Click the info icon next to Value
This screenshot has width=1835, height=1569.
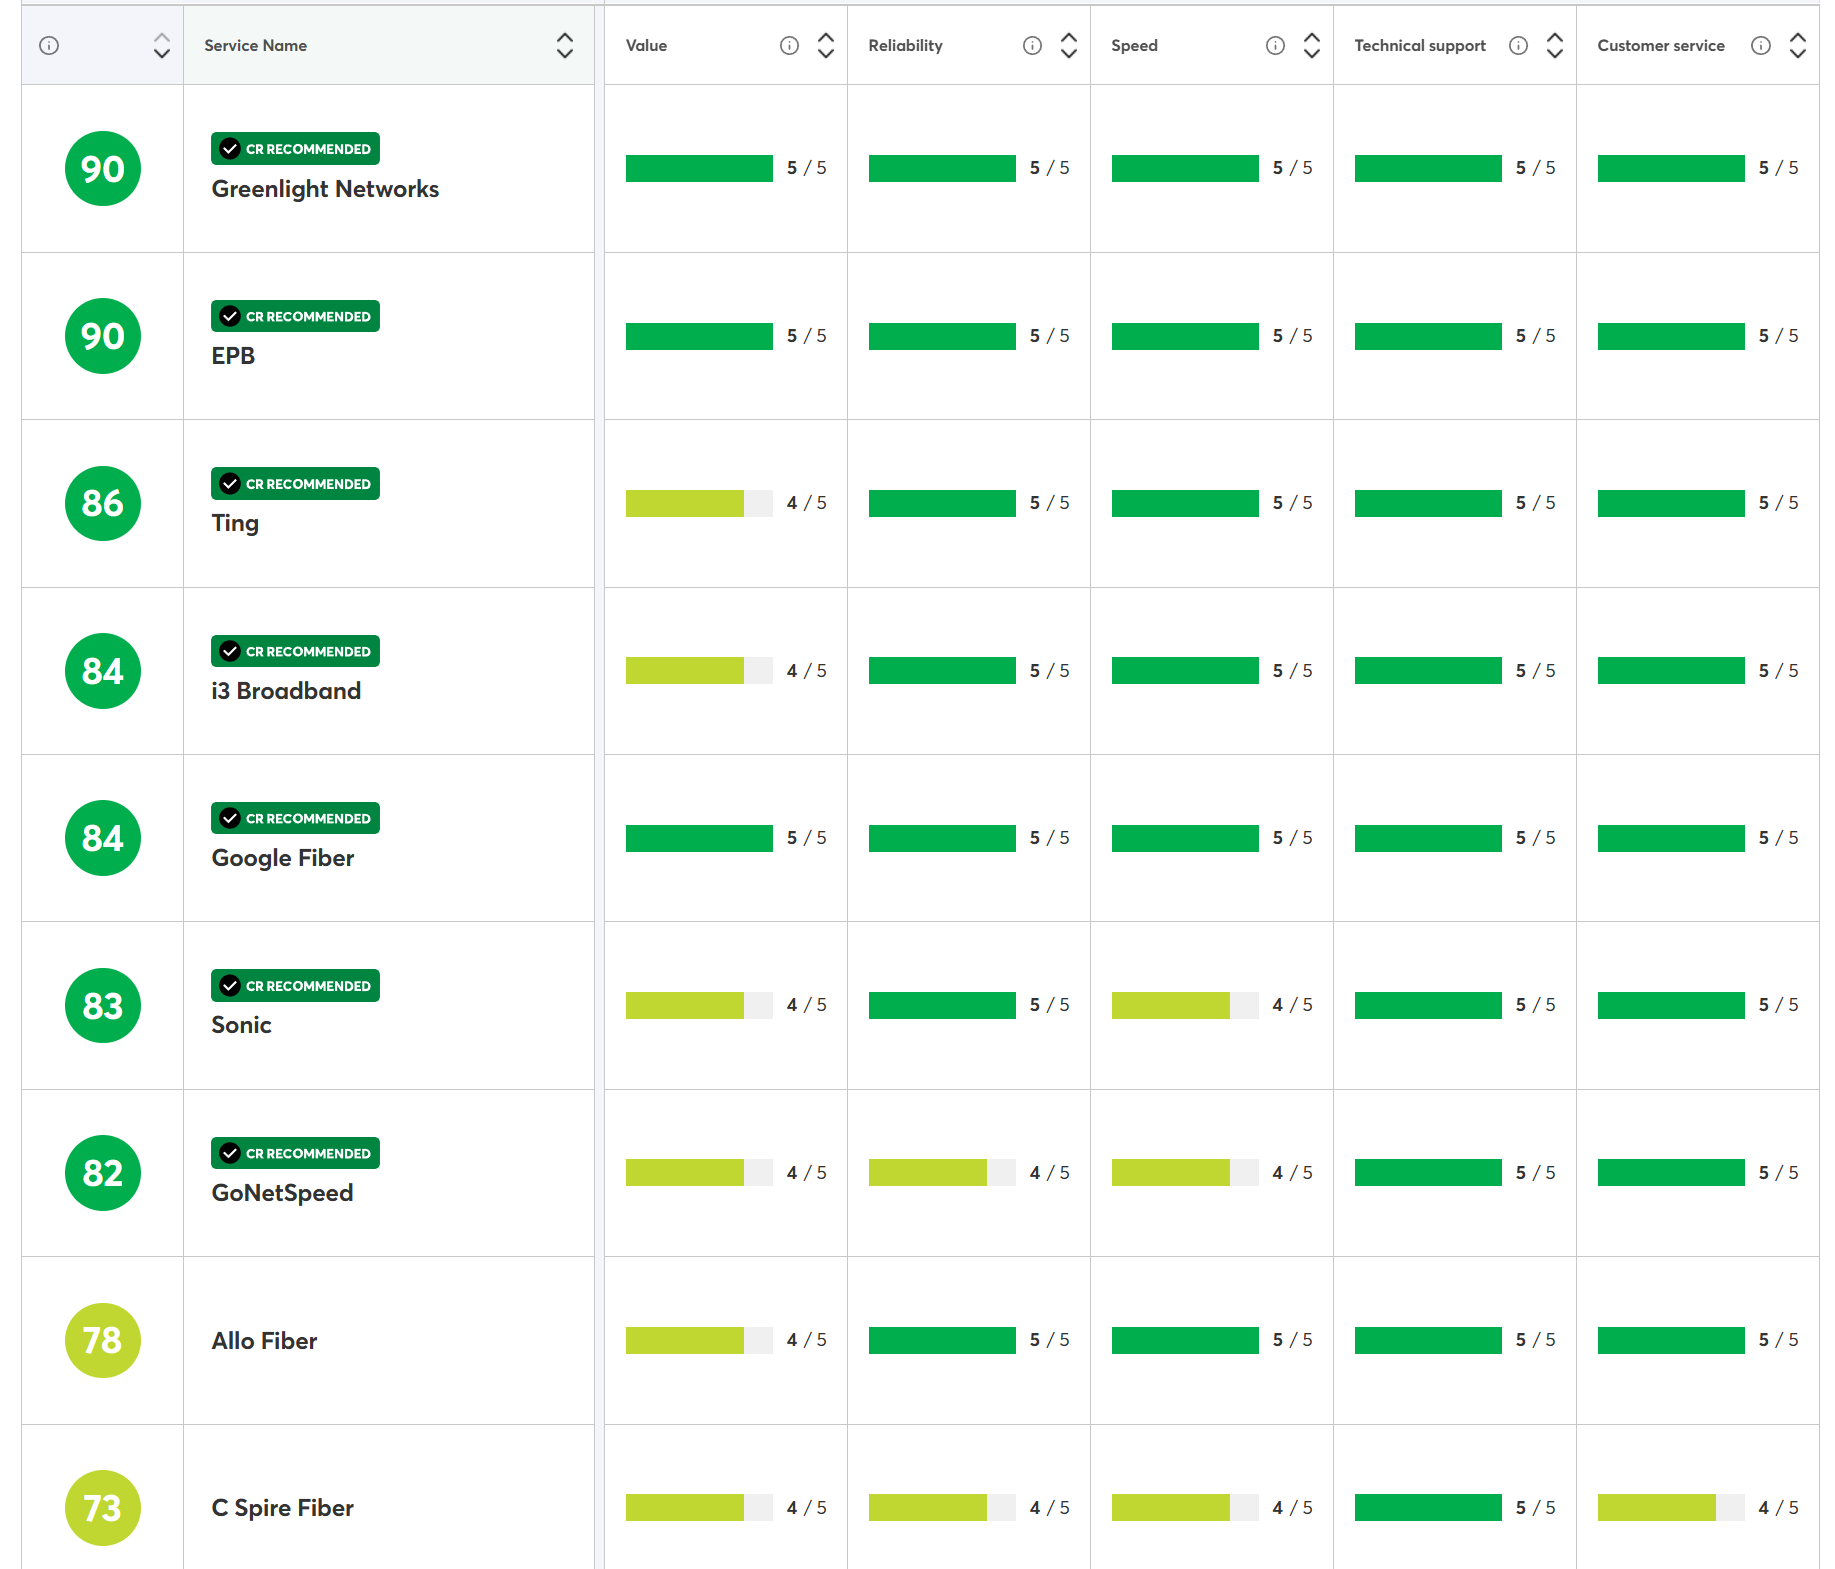coord(789,46)
